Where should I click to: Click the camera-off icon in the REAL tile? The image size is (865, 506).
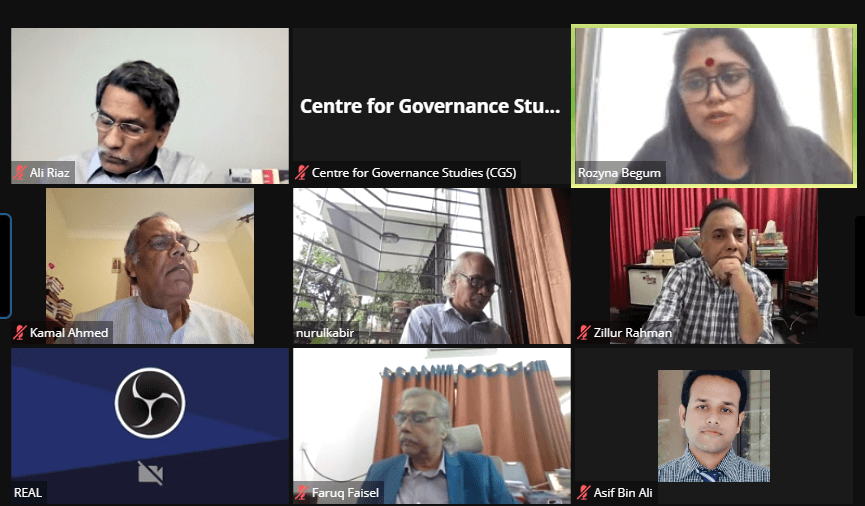click(150, 473)
